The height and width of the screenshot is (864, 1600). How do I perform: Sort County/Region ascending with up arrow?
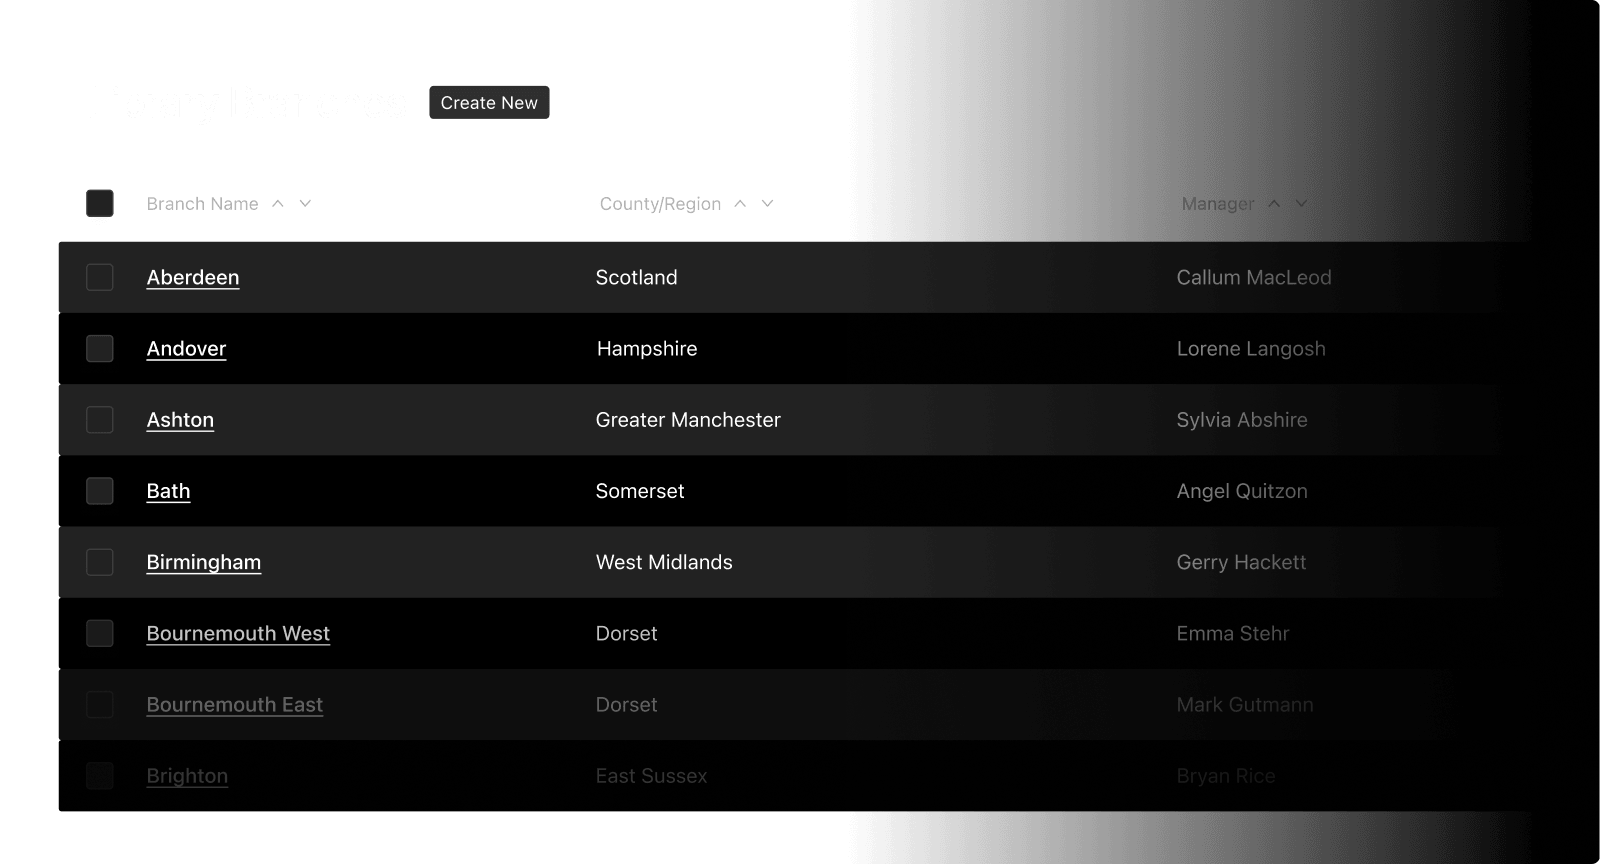coord(740,204)
